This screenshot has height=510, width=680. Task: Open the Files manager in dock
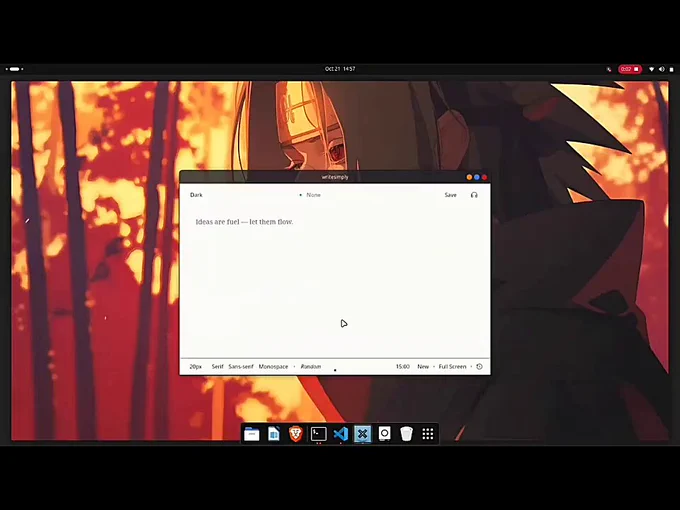coord(252,434)
